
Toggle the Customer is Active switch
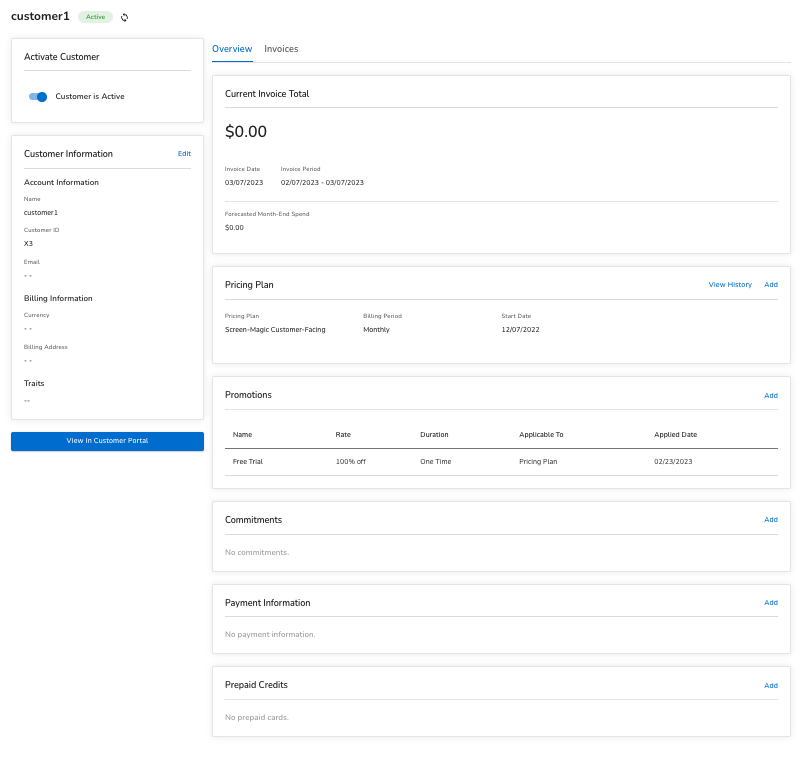pyautogui.click(x=38, y=97)
